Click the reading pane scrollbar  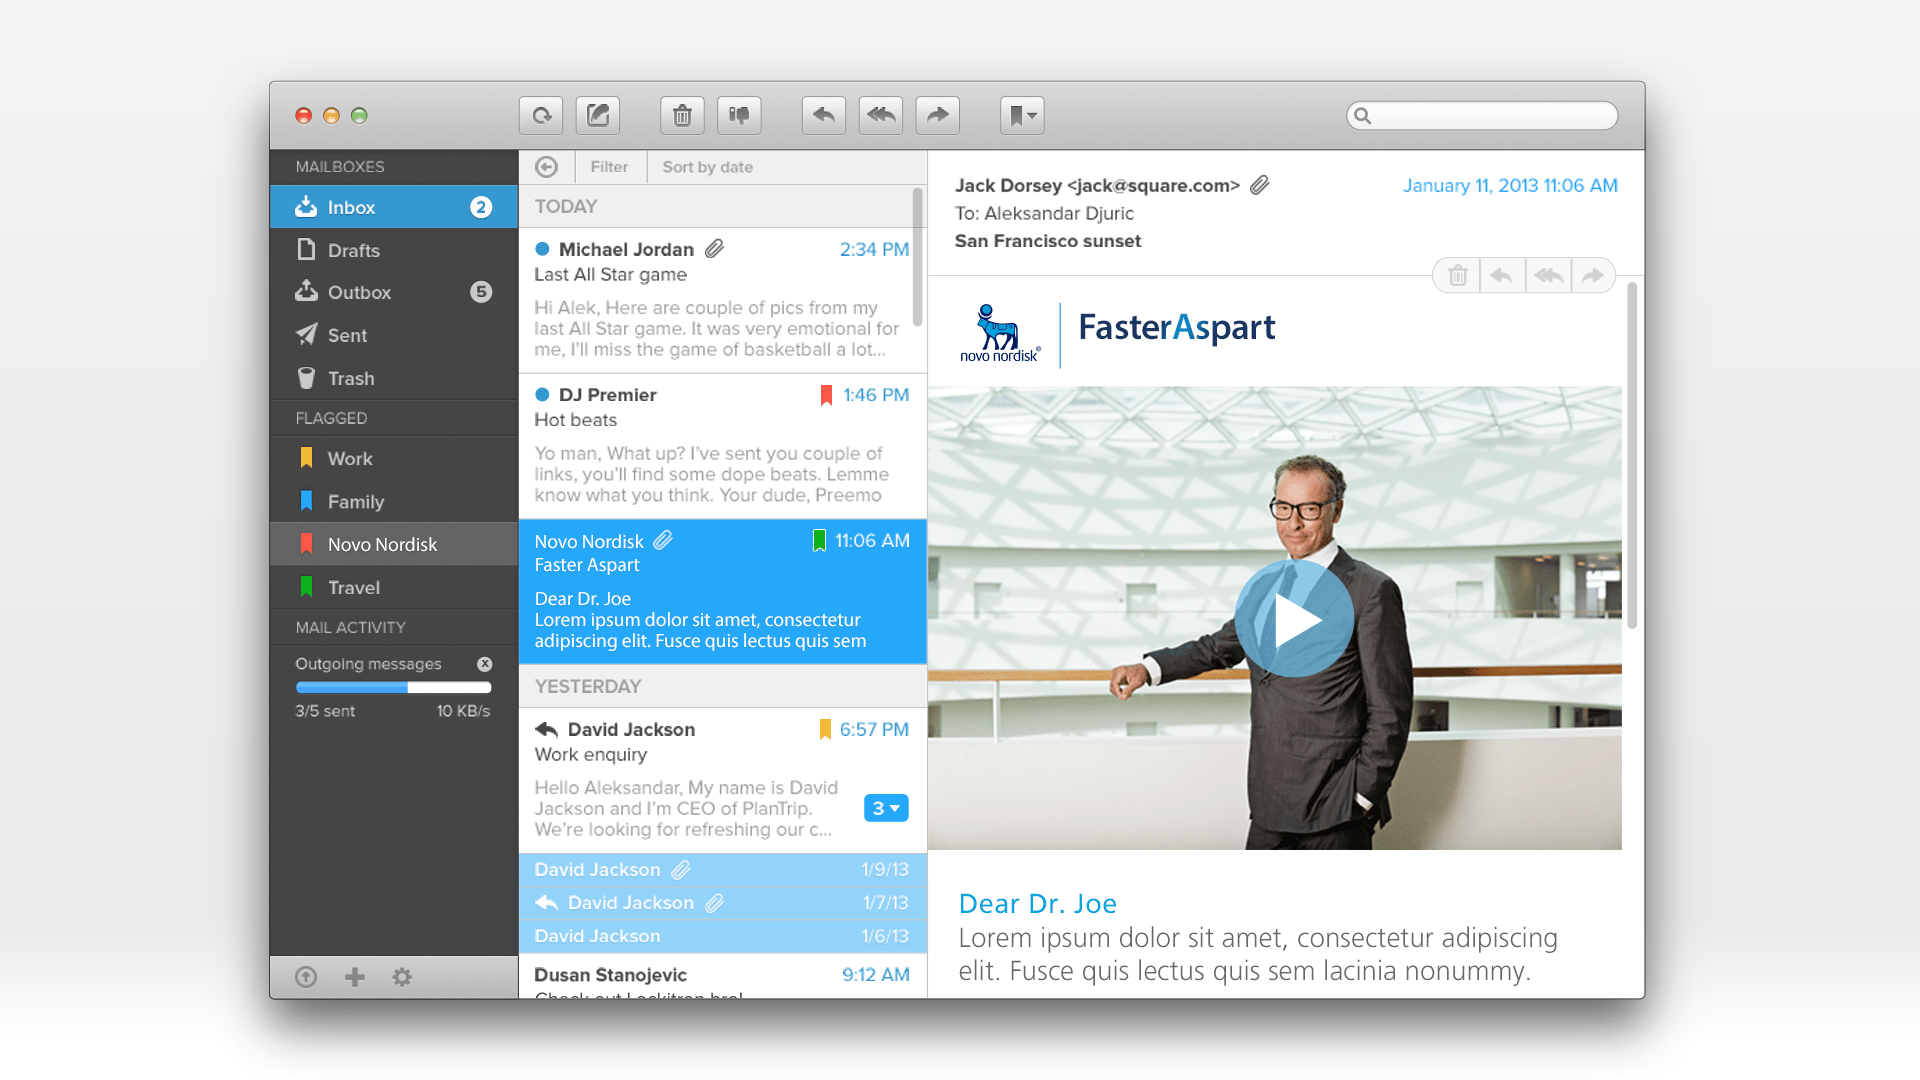(x=1632, y=456)
